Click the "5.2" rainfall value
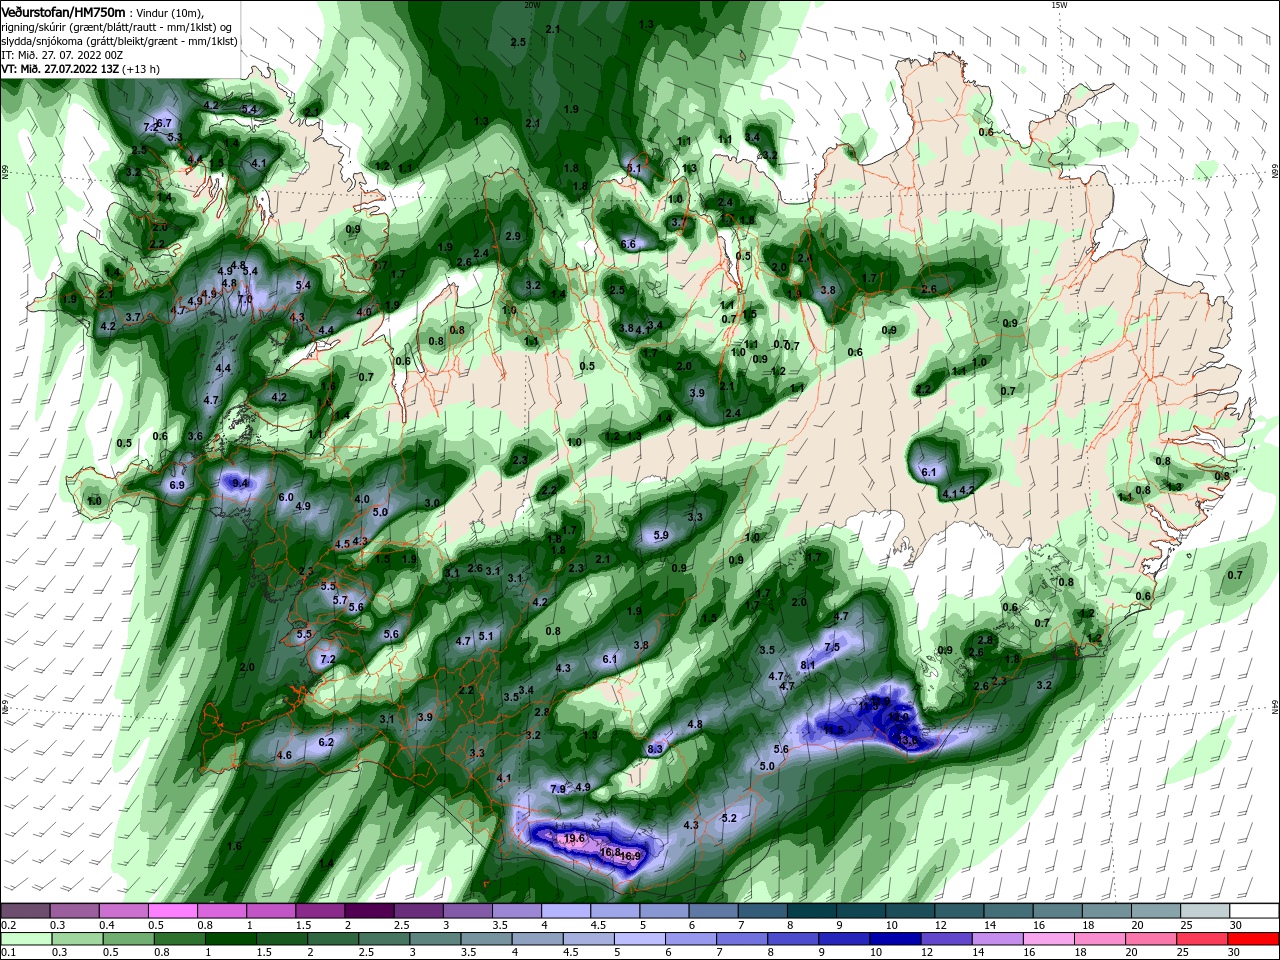1280x960 pixels. point(729,818)
